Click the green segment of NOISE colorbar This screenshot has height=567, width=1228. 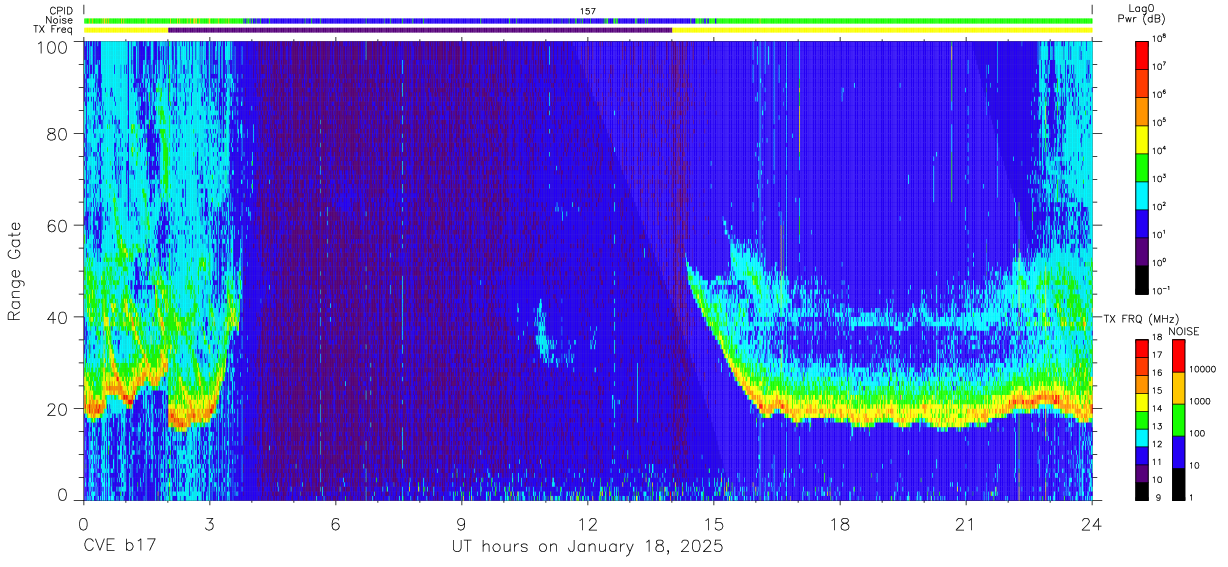point(1178,420)
